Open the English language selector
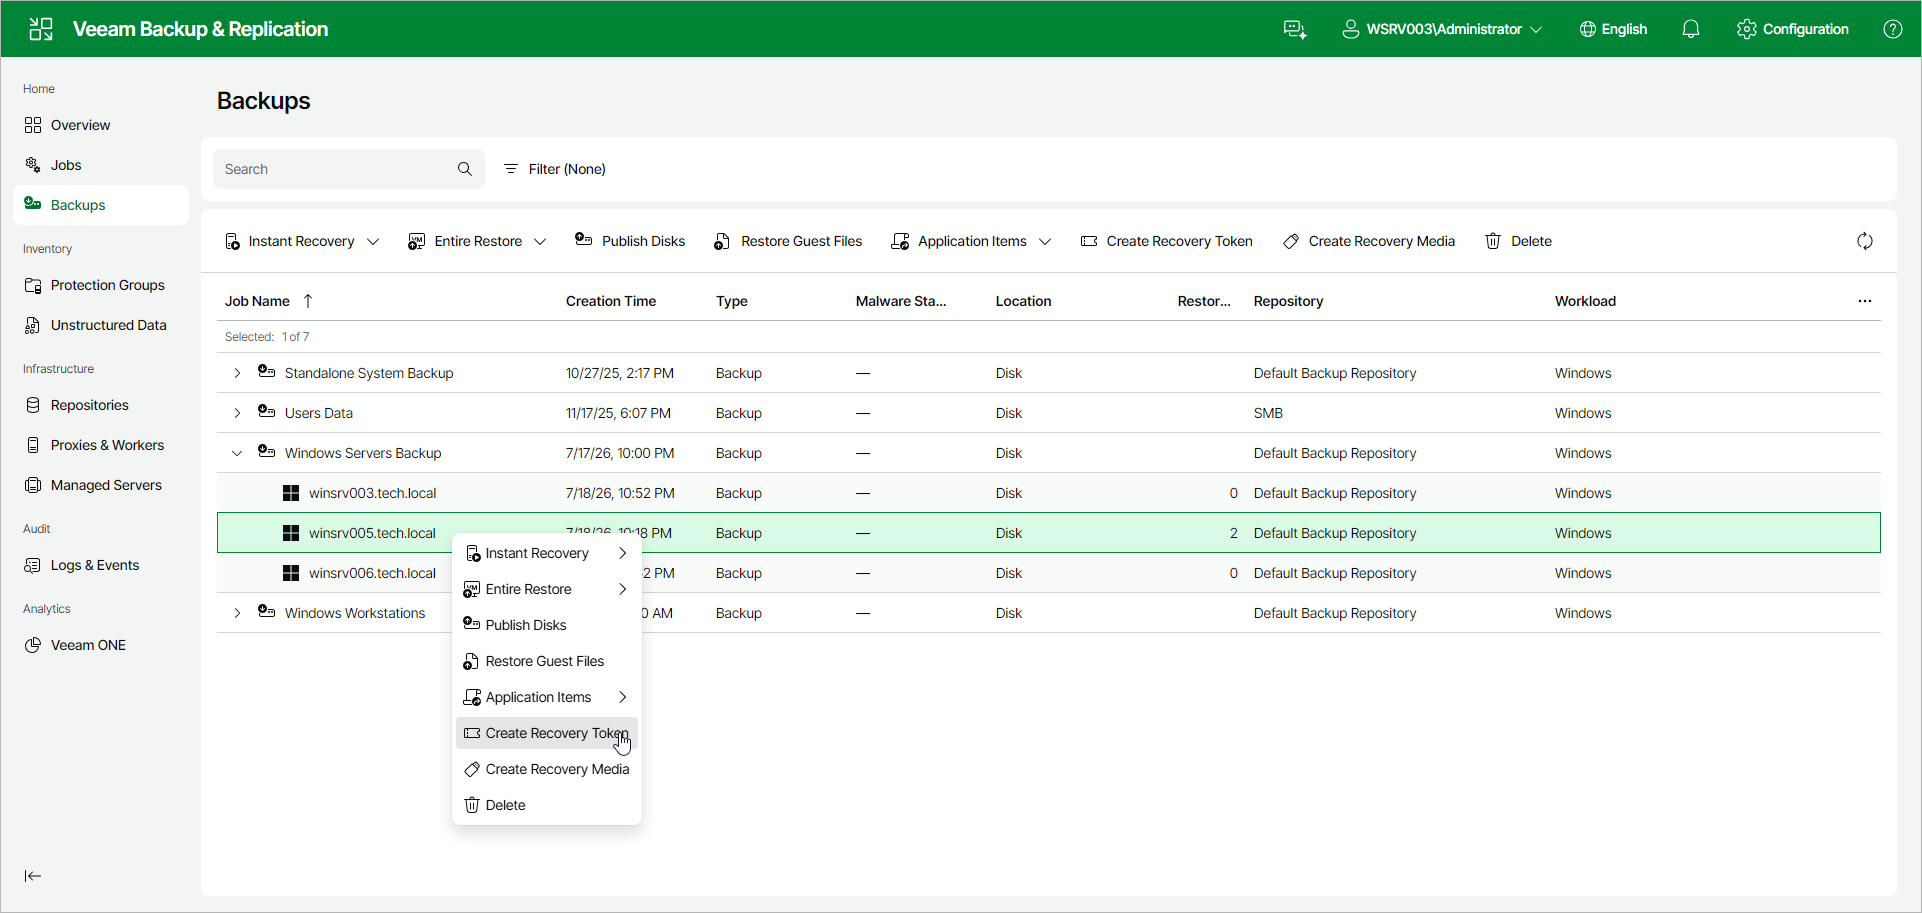1922x913 pixels. [1613, 29]
